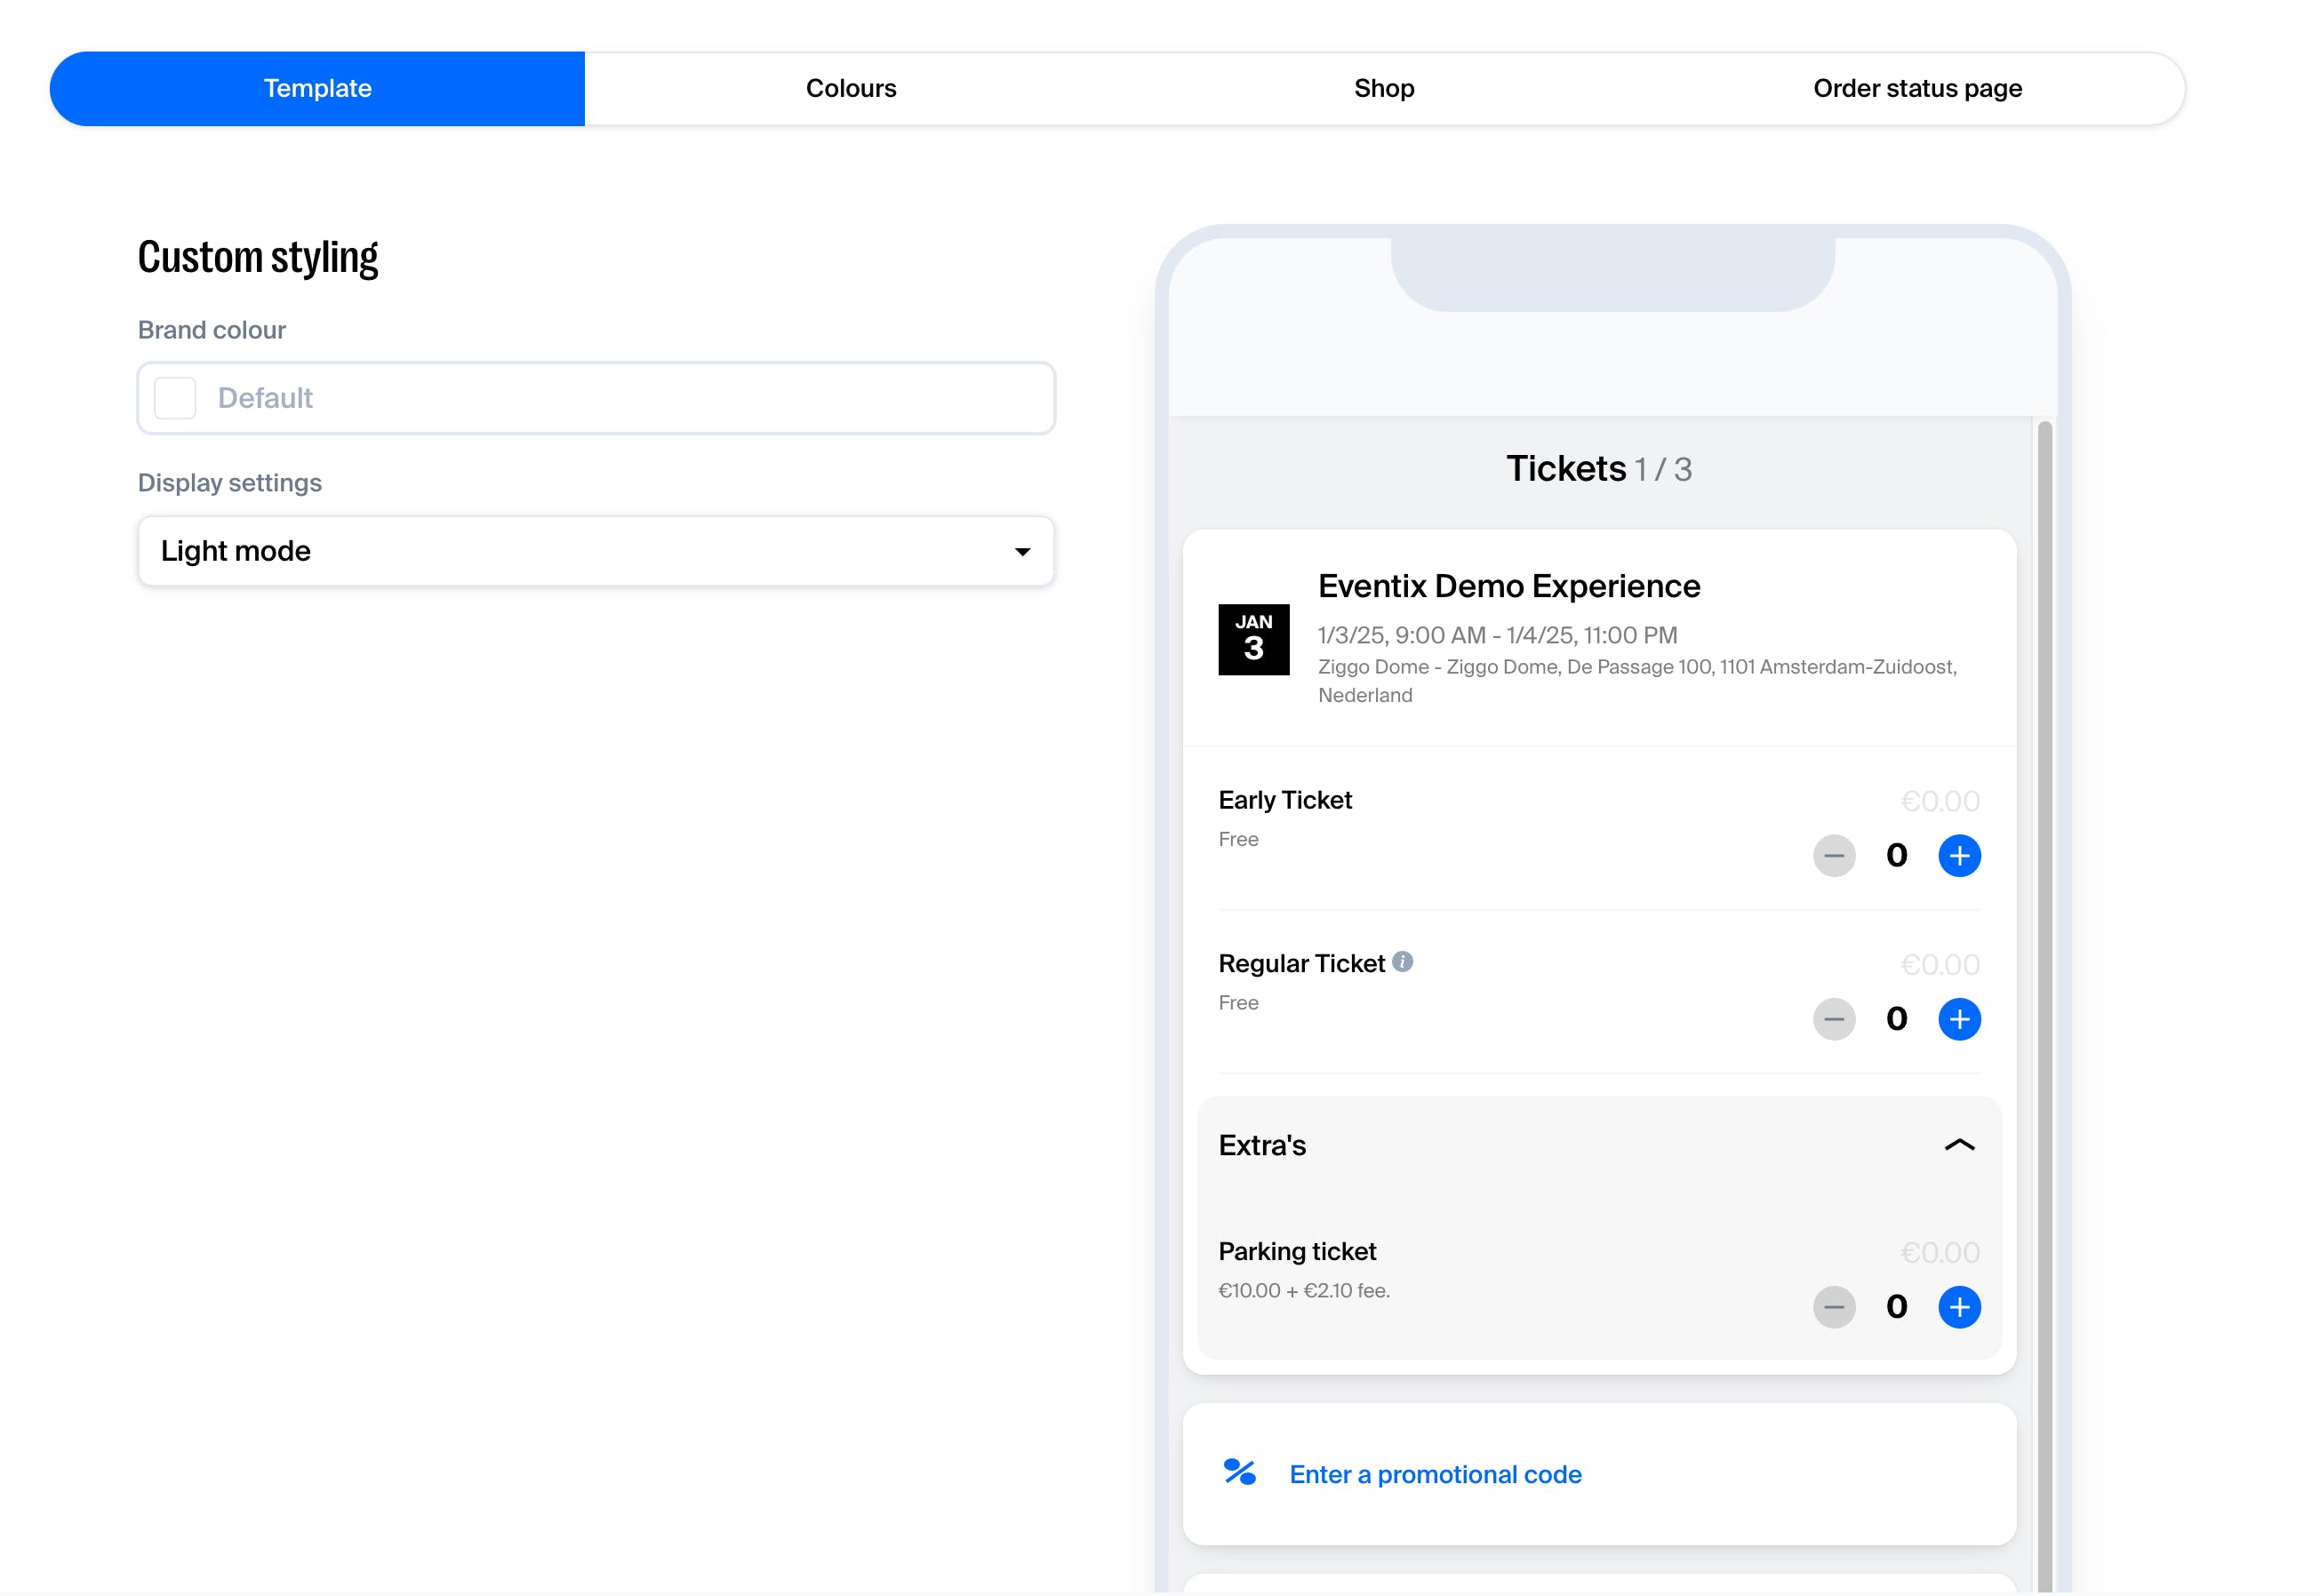Click the JAN 3 date badge

point(1253,639)
